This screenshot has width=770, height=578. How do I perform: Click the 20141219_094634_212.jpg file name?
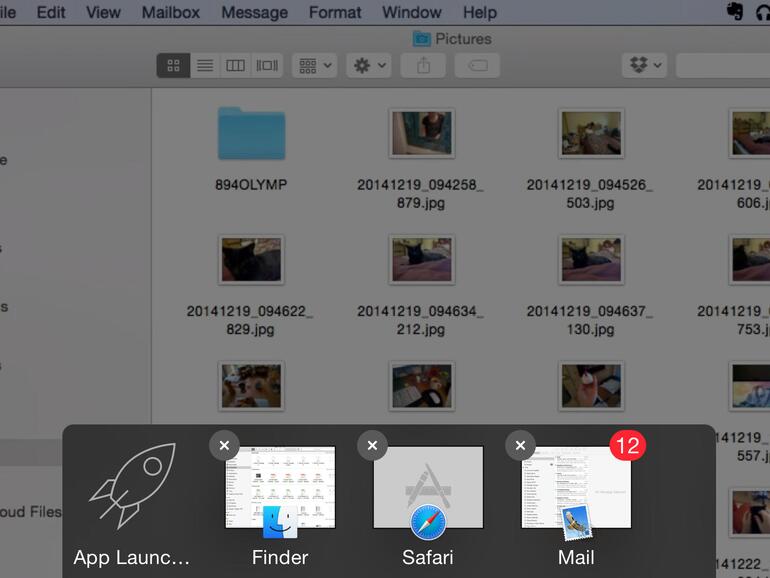[420, 320]
